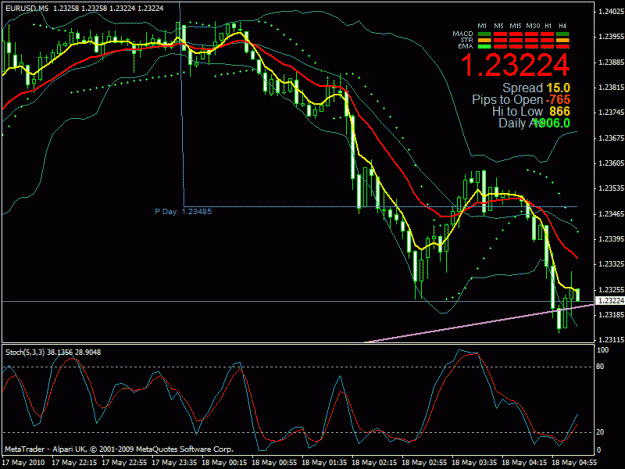Select the pink ascending trendline
Viewport: 625px width, 469px height.
[478, 323]
